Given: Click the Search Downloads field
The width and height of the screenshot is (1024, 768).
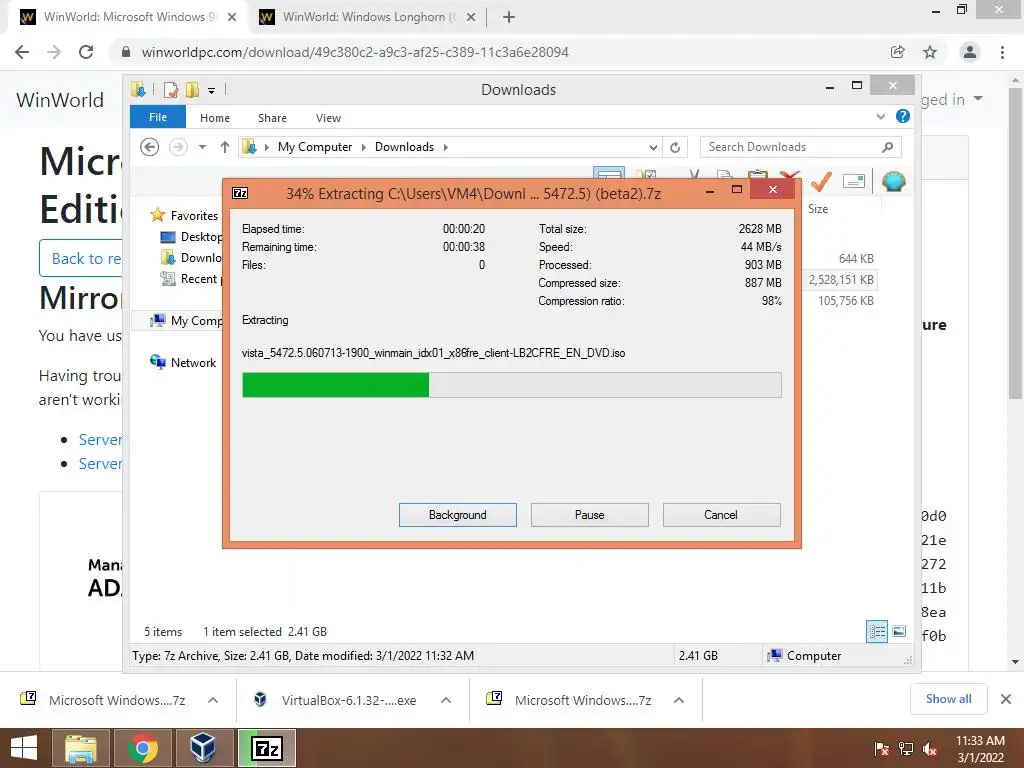Looking at the screenshot, I should (801, 147).
